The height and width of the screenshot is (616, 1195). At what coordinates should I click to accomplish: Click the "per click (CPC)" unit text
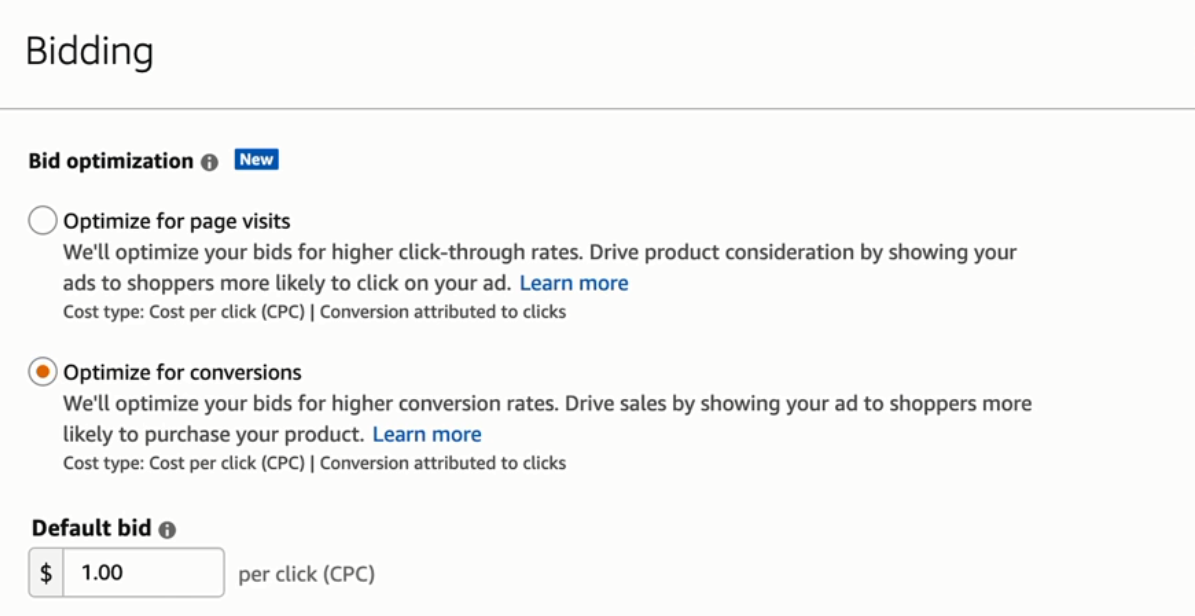pos(306,575)
